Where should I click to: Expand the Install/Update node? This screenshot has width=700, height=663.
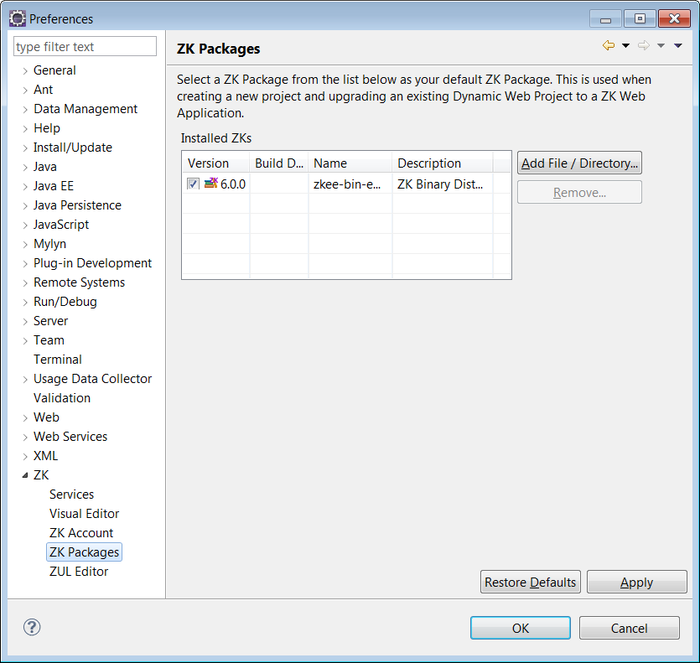25,147
